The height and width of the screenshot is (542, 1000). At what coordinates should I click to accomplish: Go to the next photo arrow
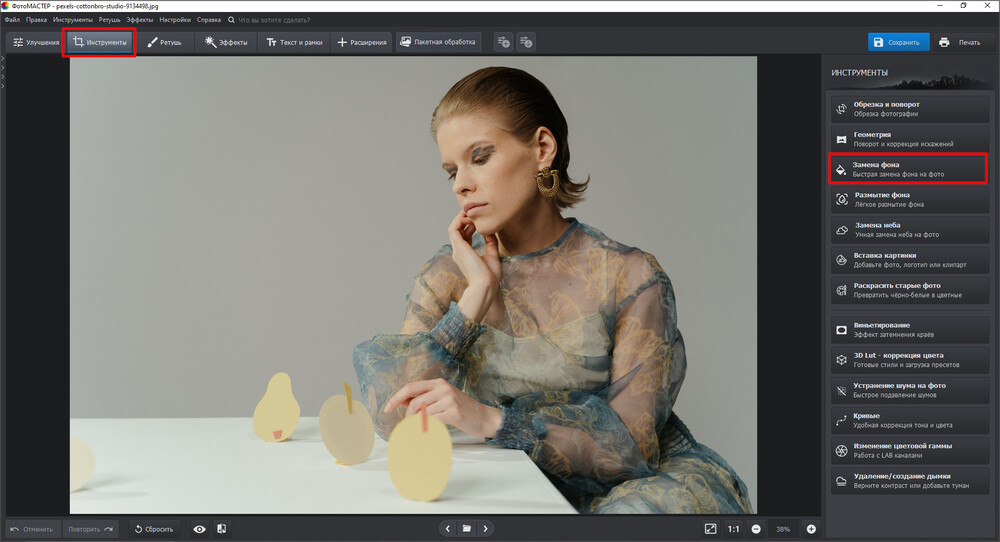click(x=486, y=528)
